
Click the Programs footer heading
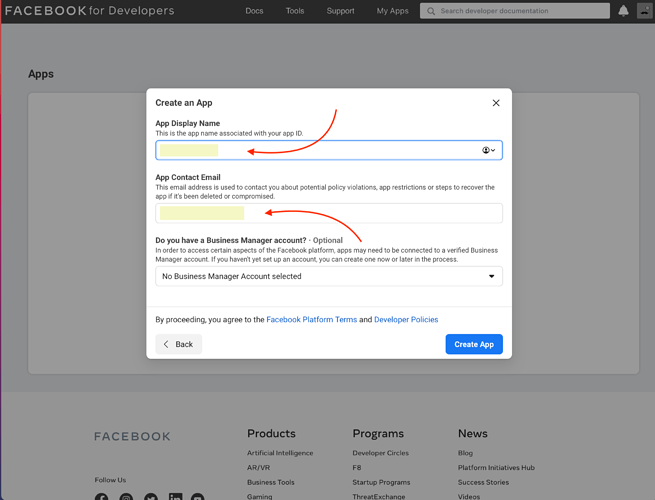378,434
